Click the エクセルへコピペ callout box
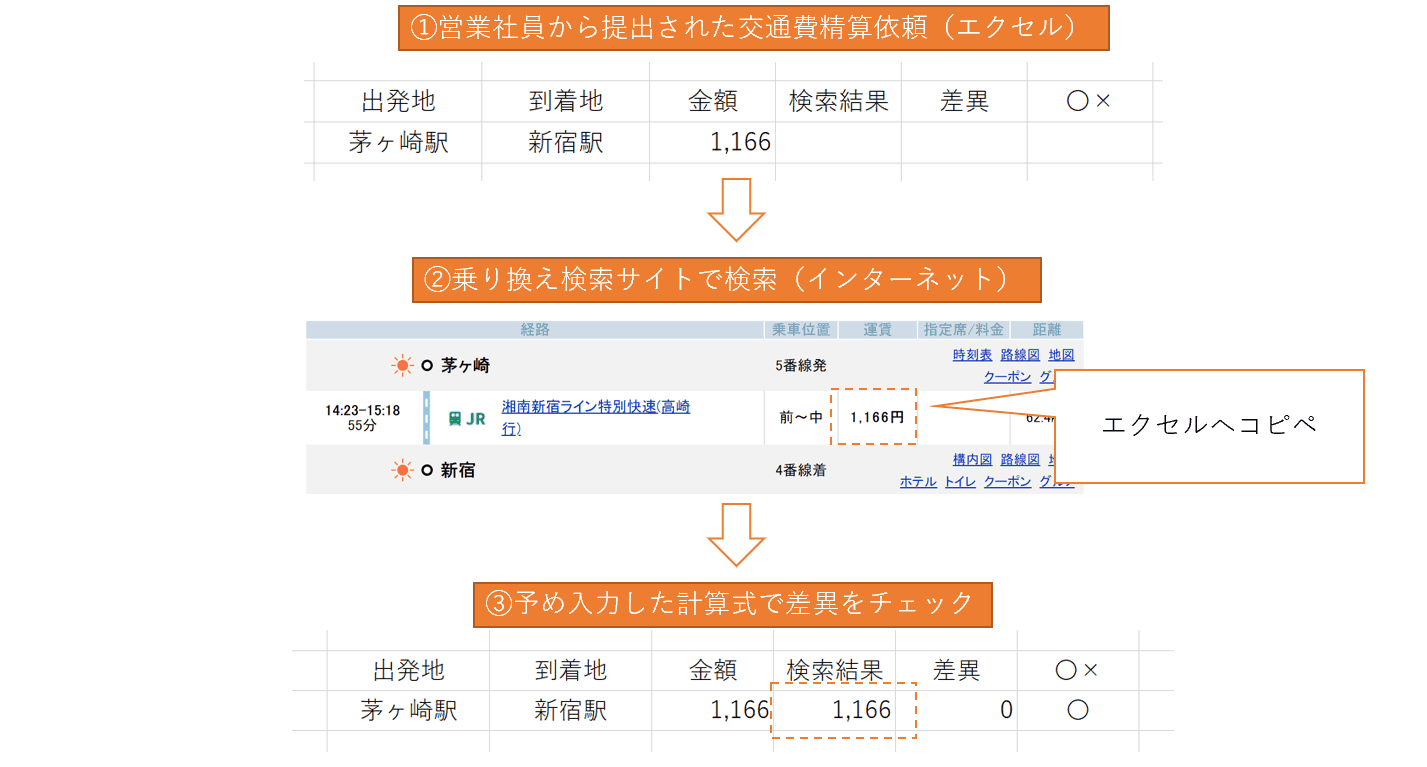1427x767 pixels. coord(1209,426)
